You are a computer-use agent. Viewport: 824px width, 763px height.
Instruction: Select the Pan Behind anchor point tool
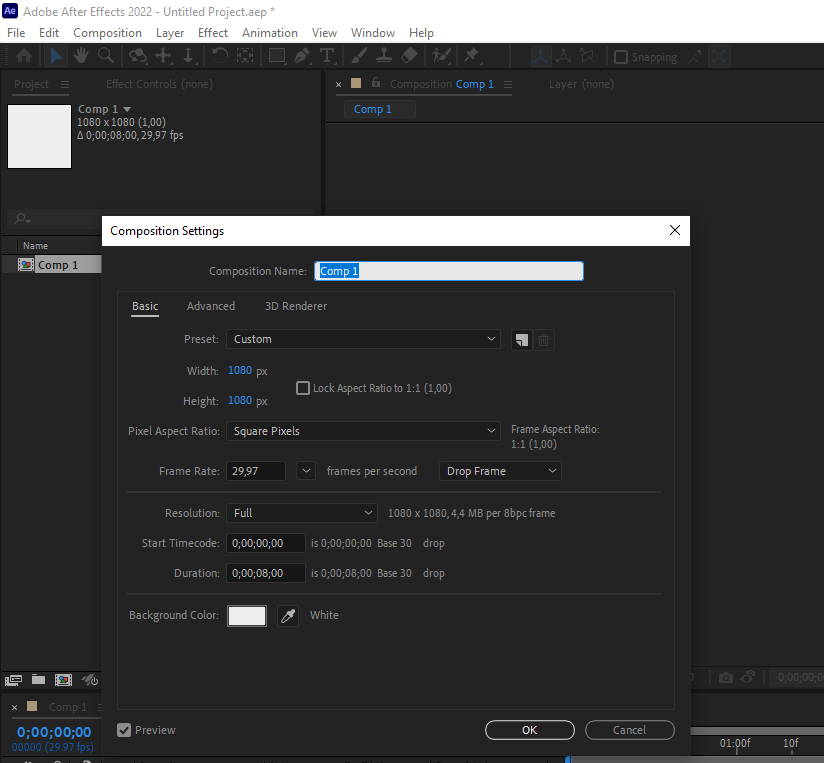coord(245,56)
